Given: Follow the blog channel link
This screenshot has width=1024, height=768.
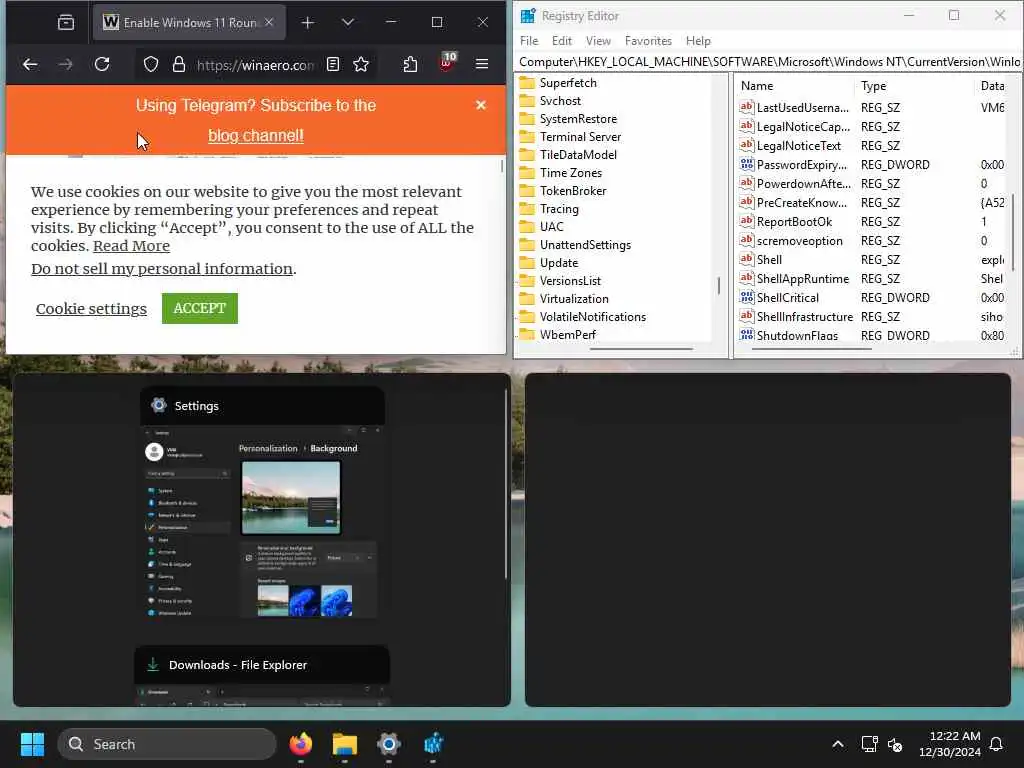Looking at the screenshot, I should [x=256, y=136].
